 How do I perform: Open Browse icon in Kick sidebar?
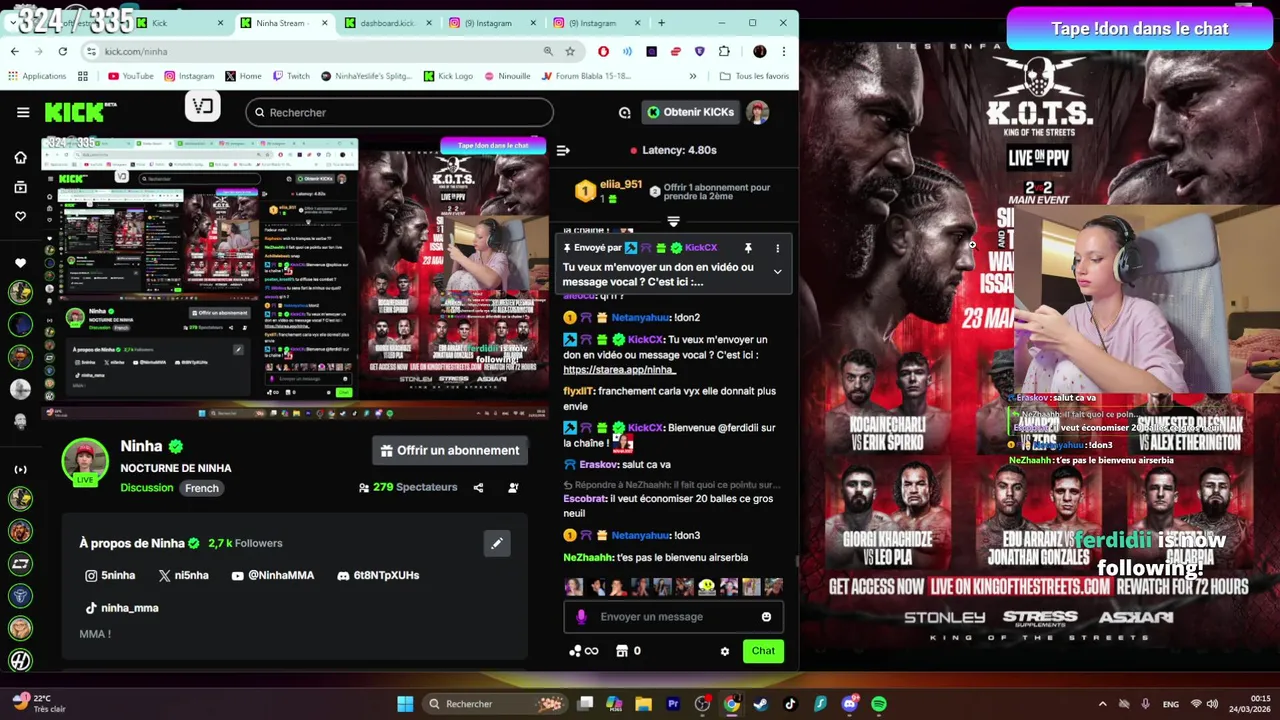pos(20,187)
